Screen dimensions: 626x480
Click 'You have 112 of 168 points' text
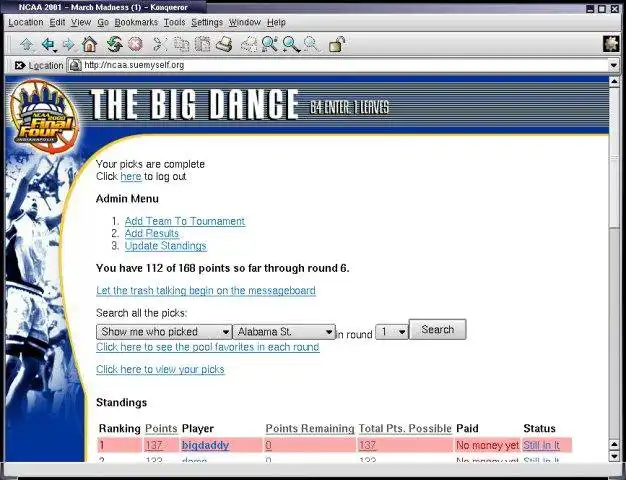click(x=223, y=268)
